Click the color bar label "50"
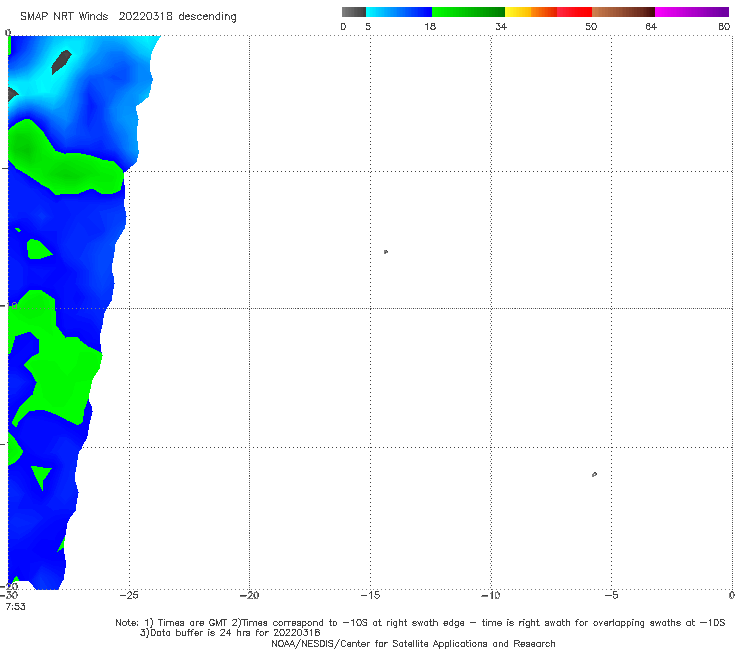This screenshot has width=740, height=650. (x=591, y=26)
